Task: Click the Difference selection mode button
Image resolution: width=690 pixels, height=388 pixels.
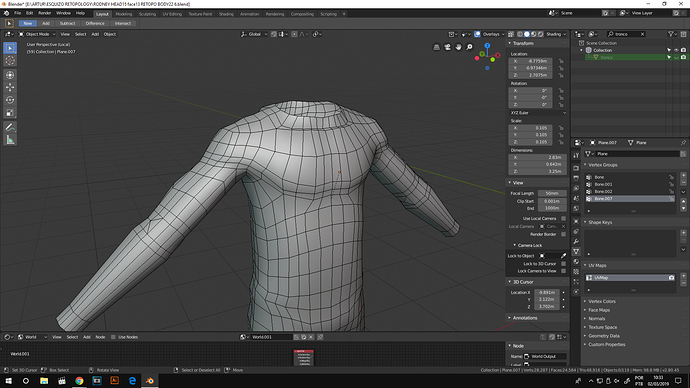Action: [x=95, y=23]
